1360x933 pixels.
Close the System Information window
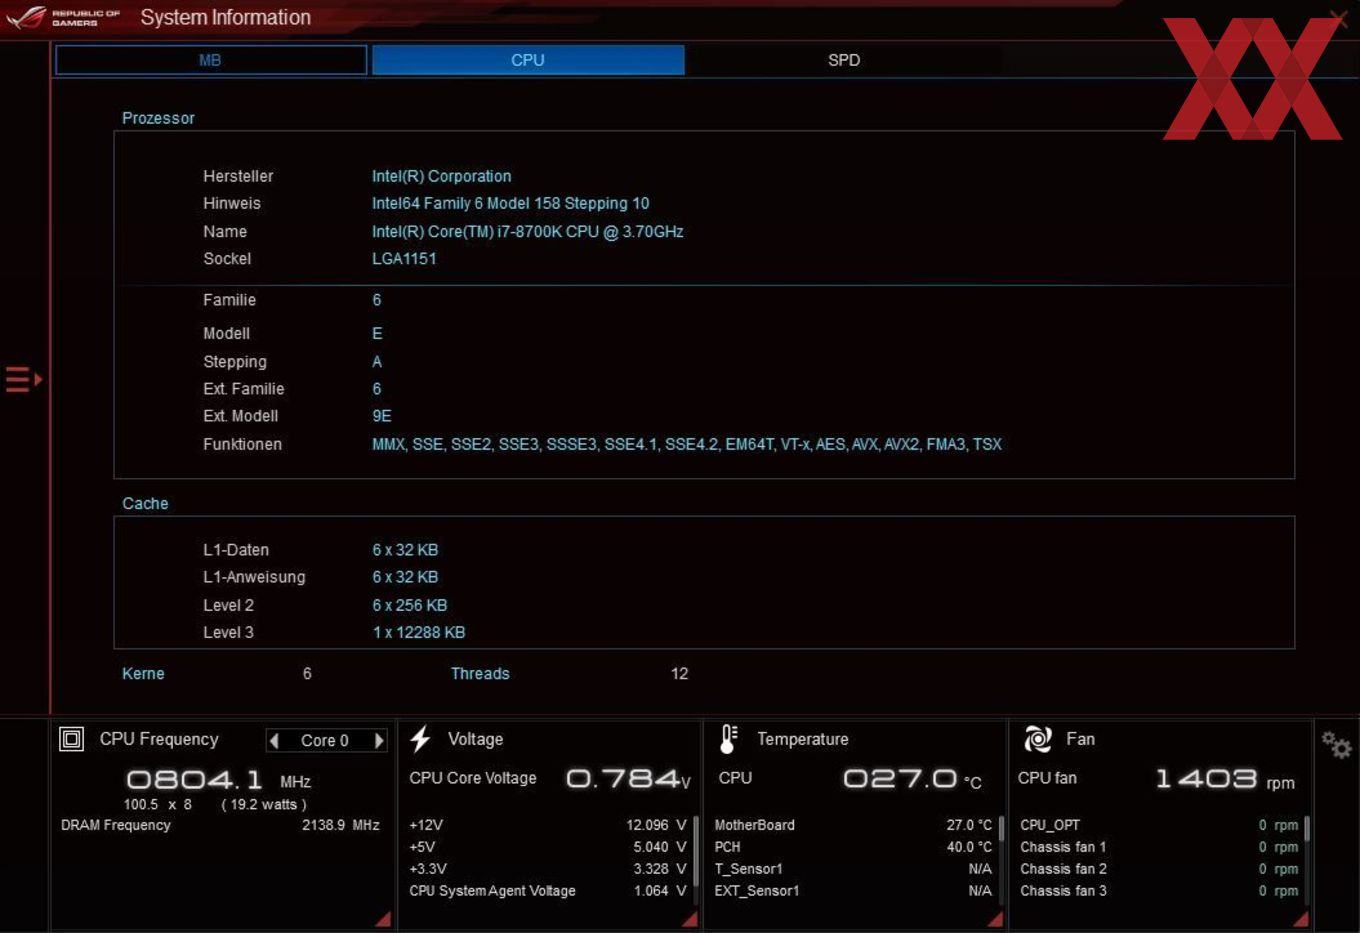(1338, 17)
